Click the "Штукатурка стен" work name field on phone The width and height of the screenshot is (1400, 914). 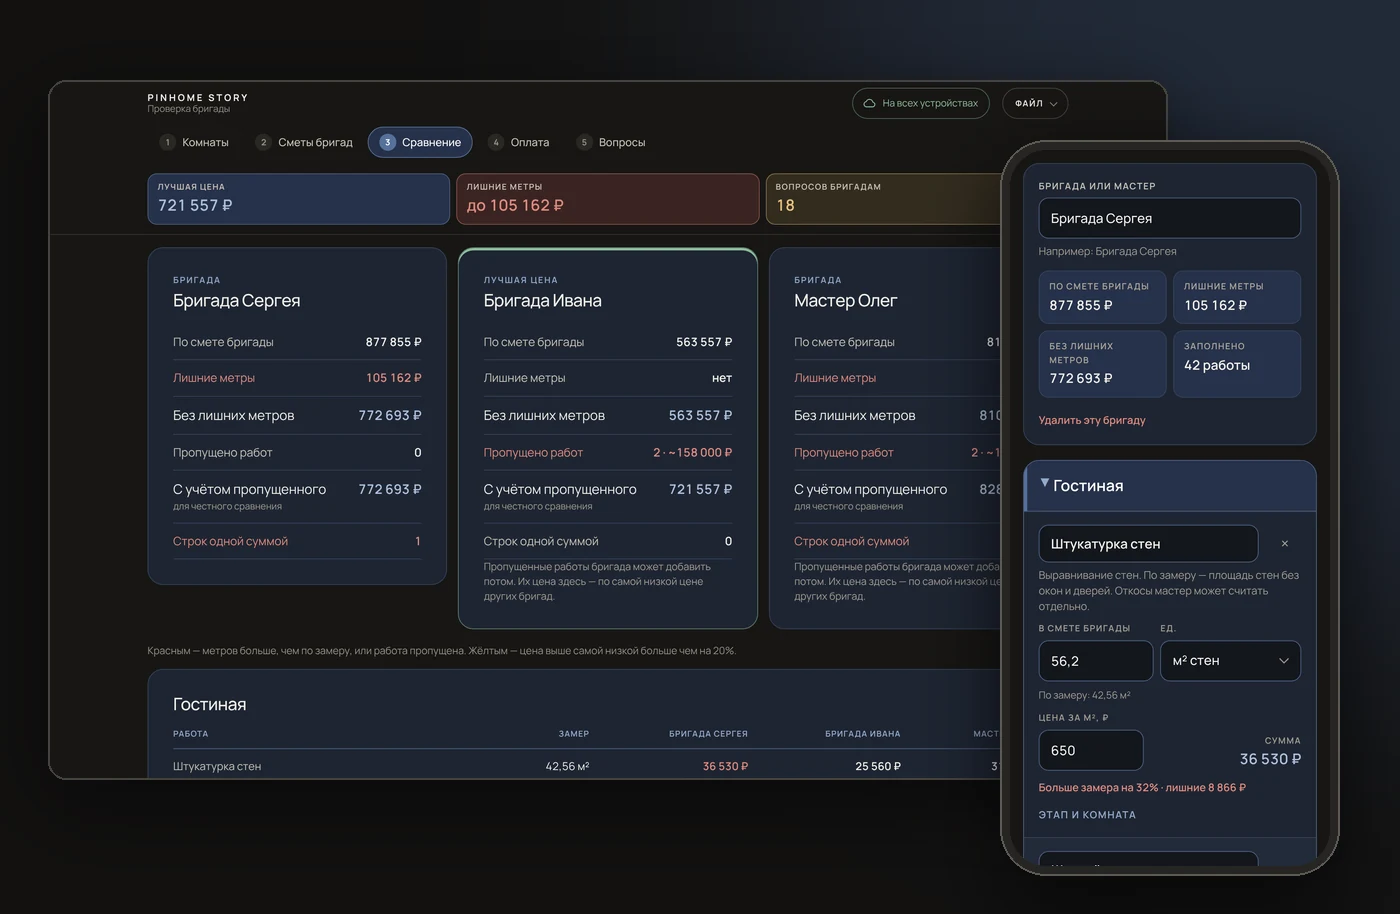(x=1148, y=544)
